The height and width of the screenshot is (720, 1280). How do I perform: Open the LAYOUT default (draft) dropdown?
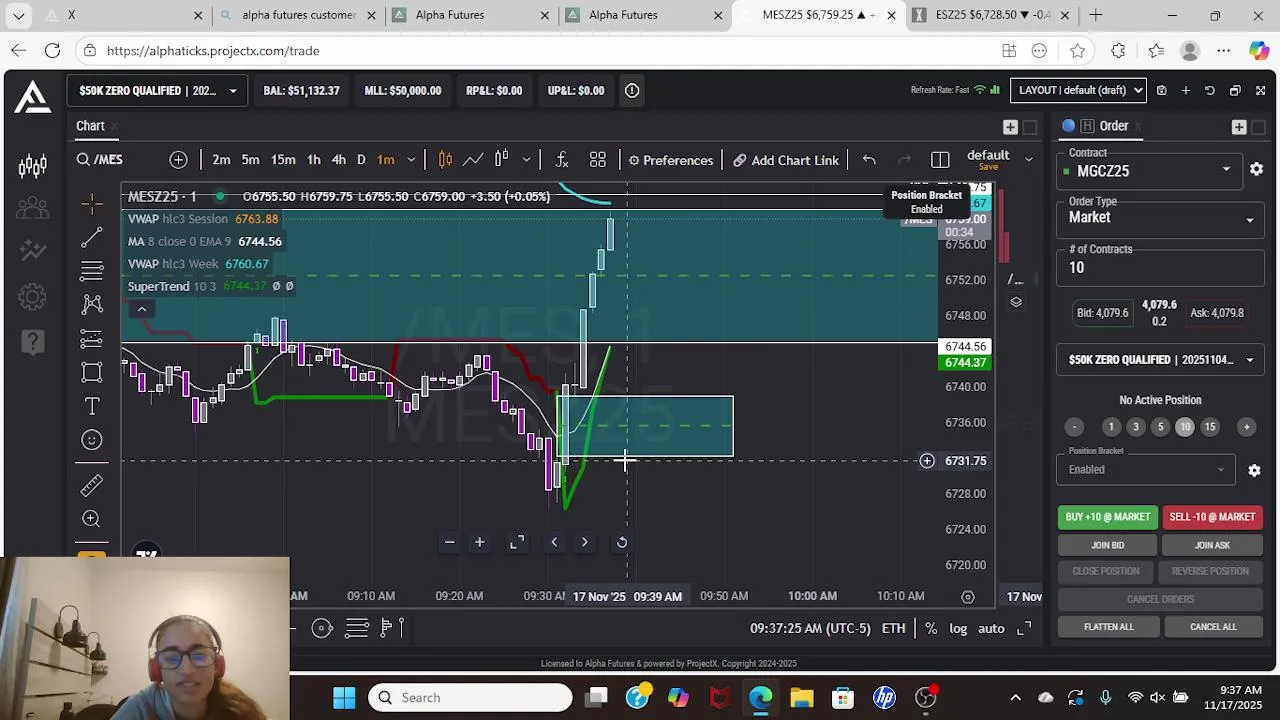tap(1078, 90)
